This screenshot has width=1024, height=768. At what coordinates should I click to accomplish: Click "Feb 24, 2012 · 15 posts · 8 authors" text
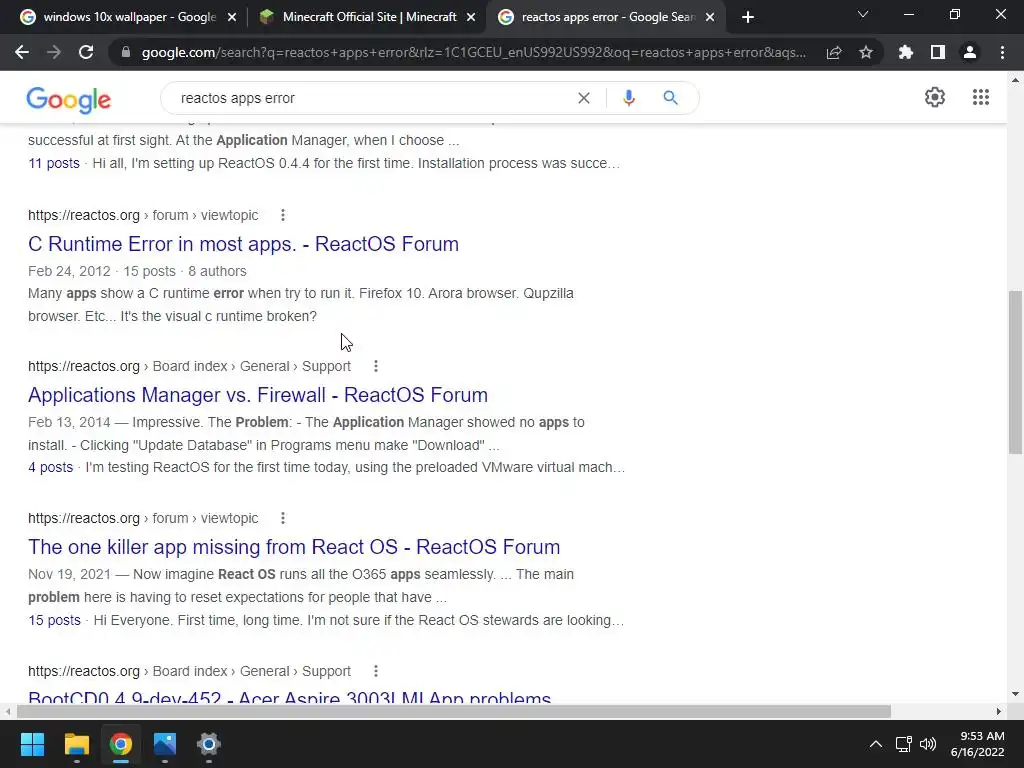coord(137,271)
